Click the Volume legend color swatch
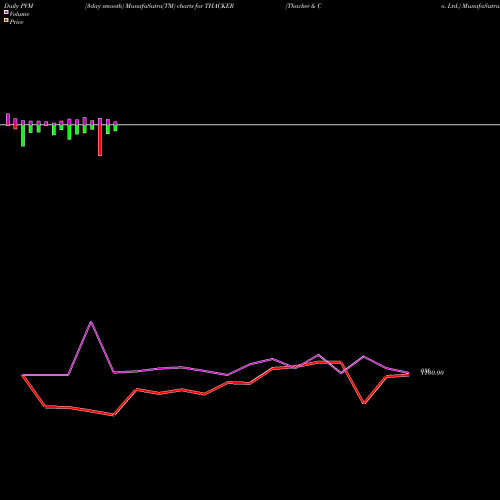Image resolution: width=500 pixels, height=500 pixels. click(x=6, y=12)
